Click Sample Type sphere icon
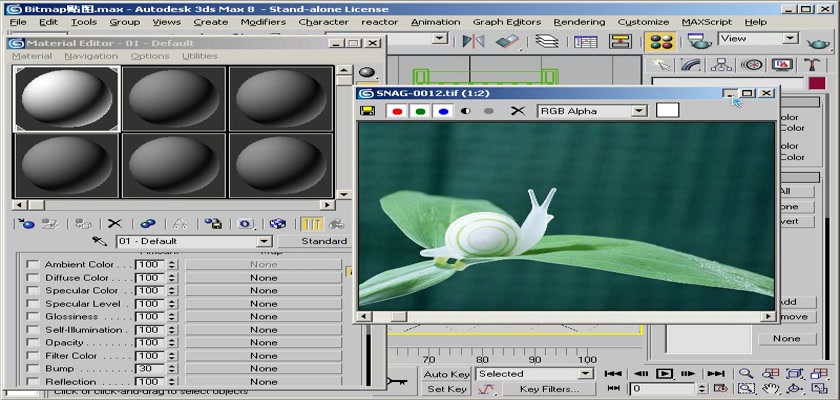 (367, 72)
